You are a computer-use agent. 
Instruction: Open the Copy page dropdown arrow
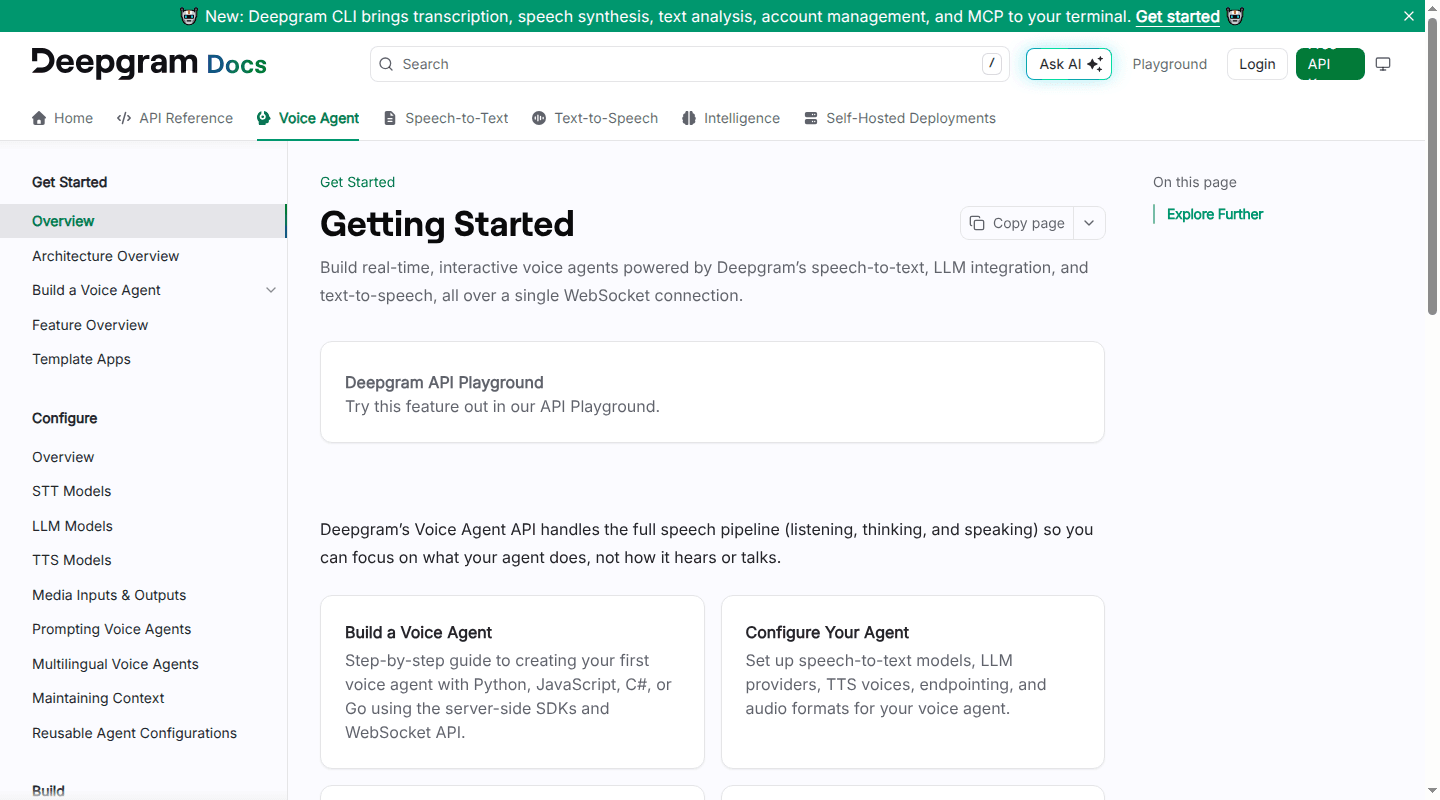coord(1090,223)
